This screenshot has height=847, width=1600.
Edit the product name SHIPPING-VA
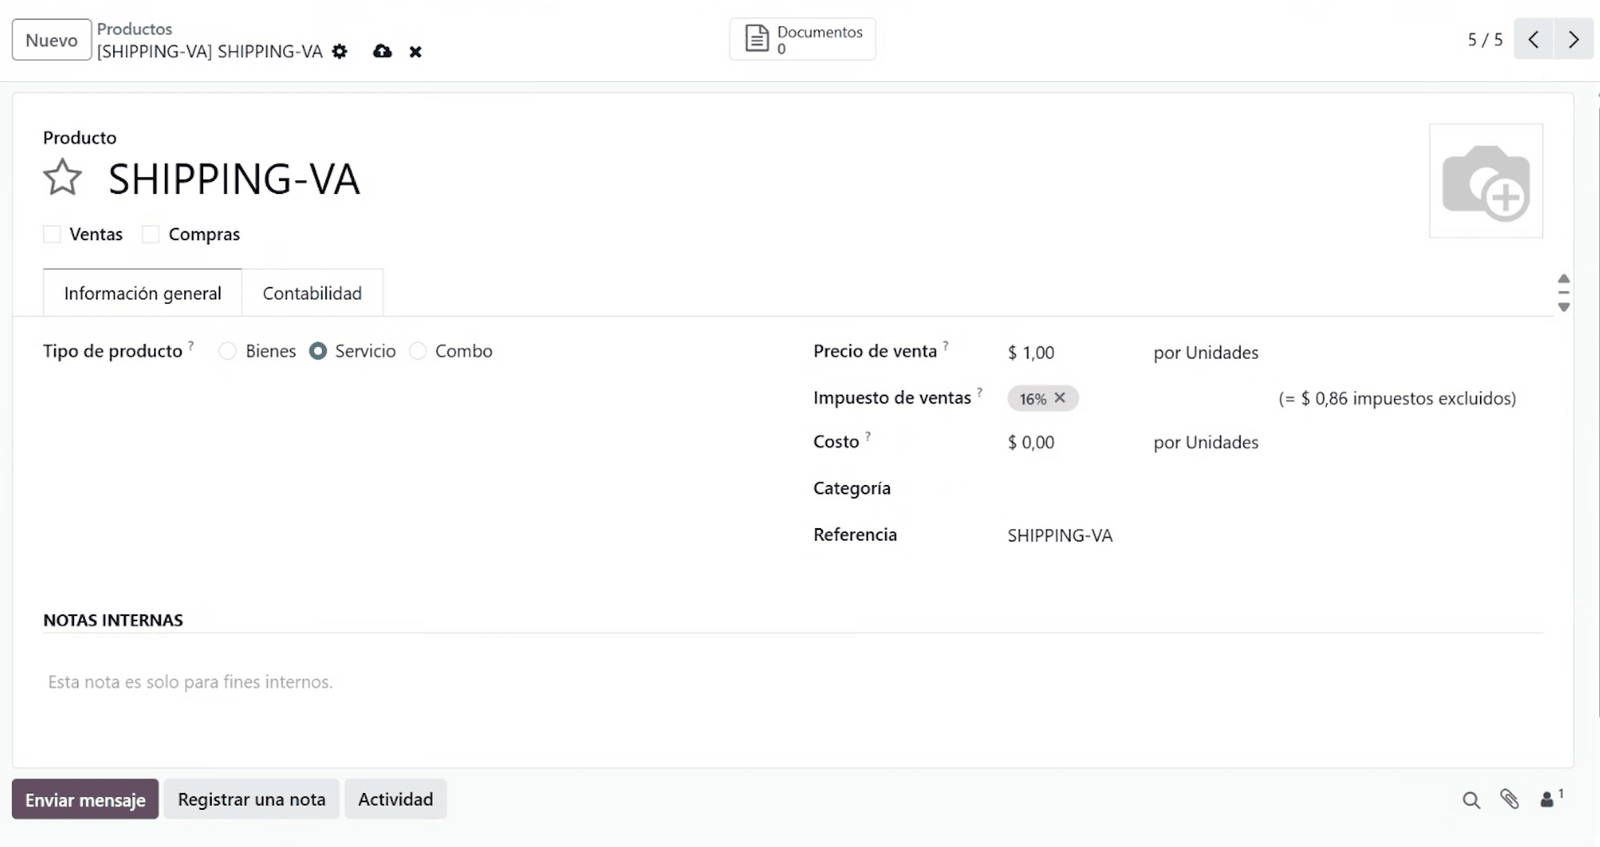[x=234, y=179]
